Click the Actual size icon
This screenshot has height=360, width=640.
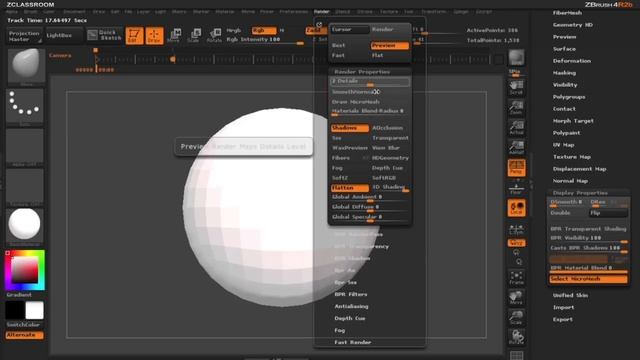[x=516, y=127]
